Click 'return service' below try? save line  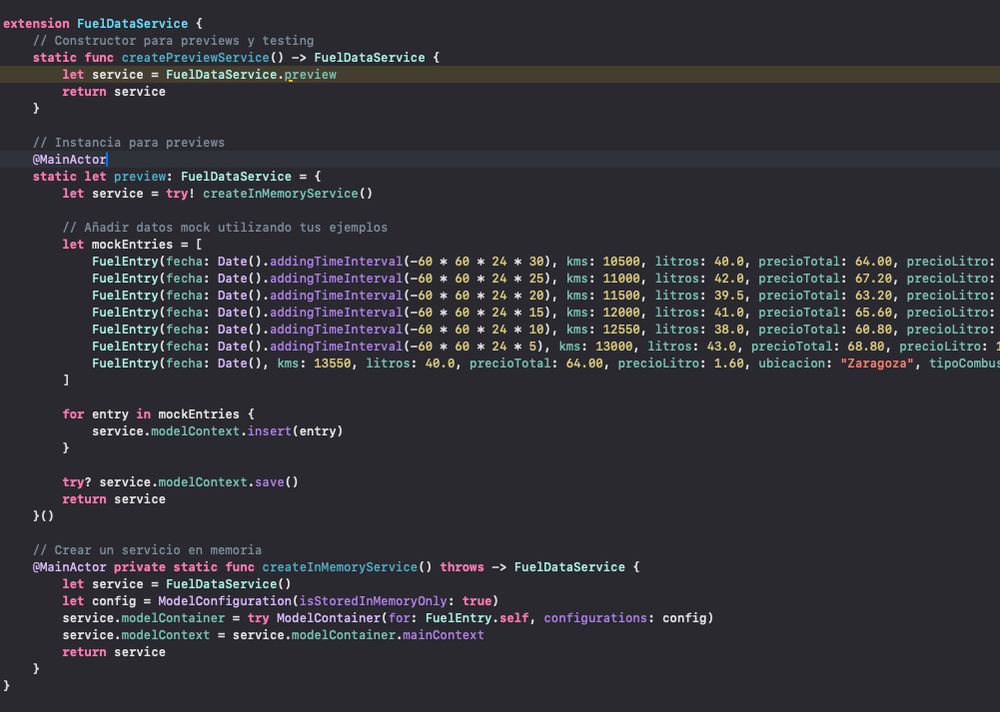click(114, 500)
